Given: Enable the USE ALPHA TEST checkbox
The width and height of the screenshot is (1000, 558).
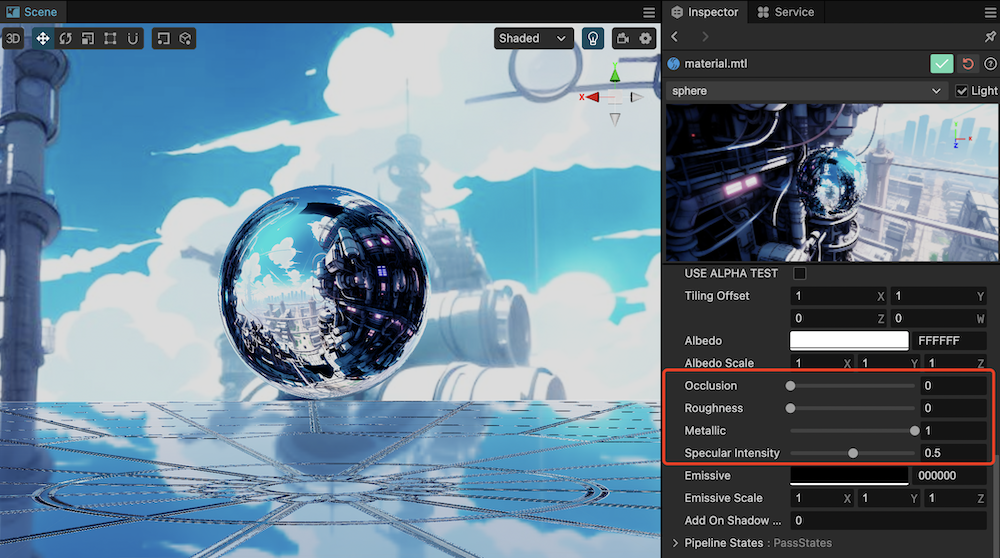Looking at the screenshot, I should pos(799,274).
